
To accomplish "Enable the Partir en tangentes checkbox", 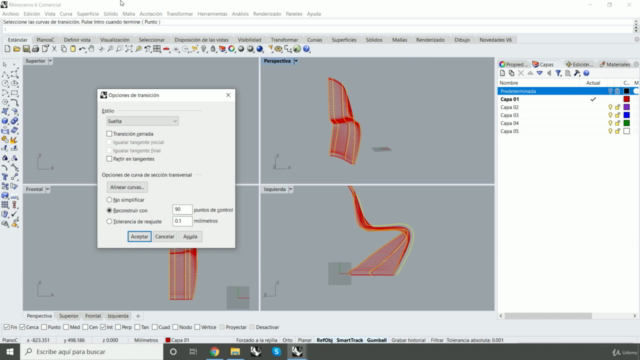I will [x=109, y=159].
